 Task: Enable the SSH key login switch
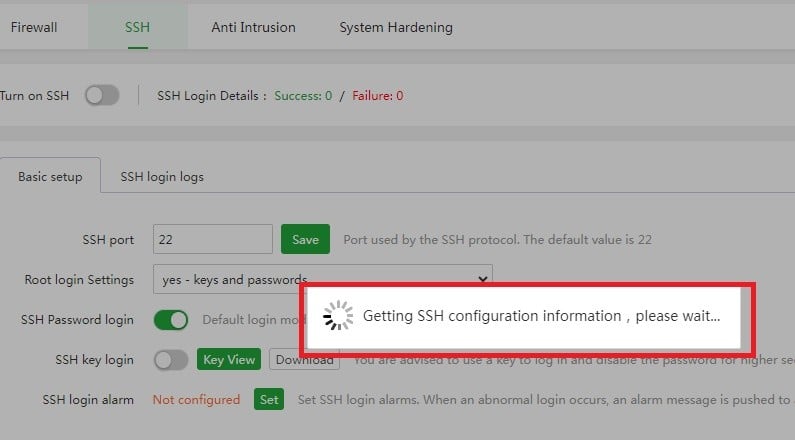pos(170,360)
